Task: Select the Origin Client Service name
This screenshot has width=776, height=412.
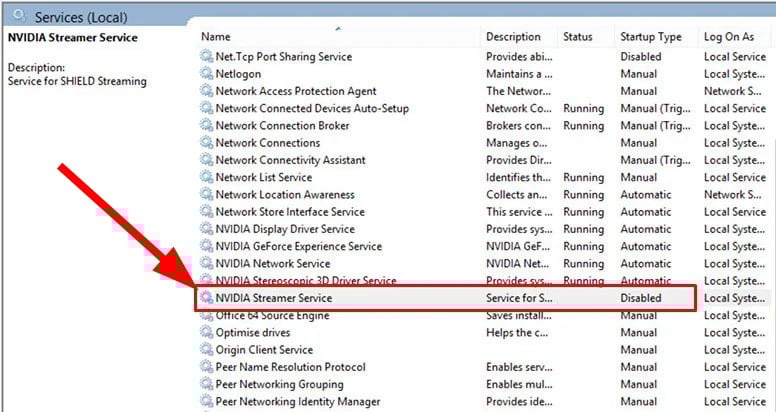Action: pyautogui.click(x=264, y=350)
